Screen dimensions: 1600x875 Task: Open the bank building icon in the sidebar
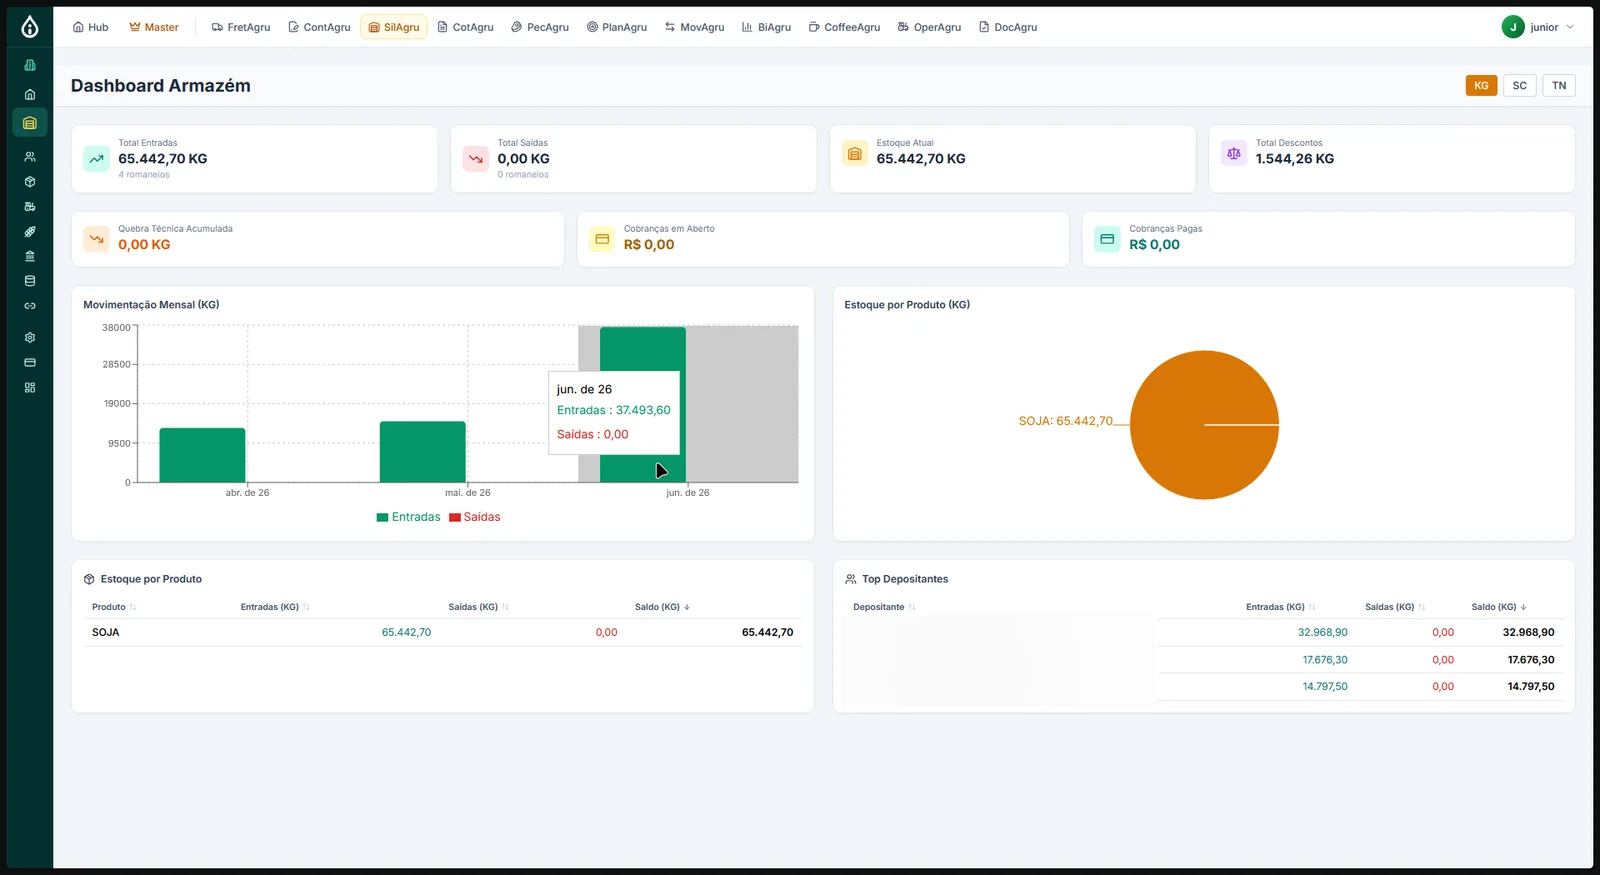(30, 256)
